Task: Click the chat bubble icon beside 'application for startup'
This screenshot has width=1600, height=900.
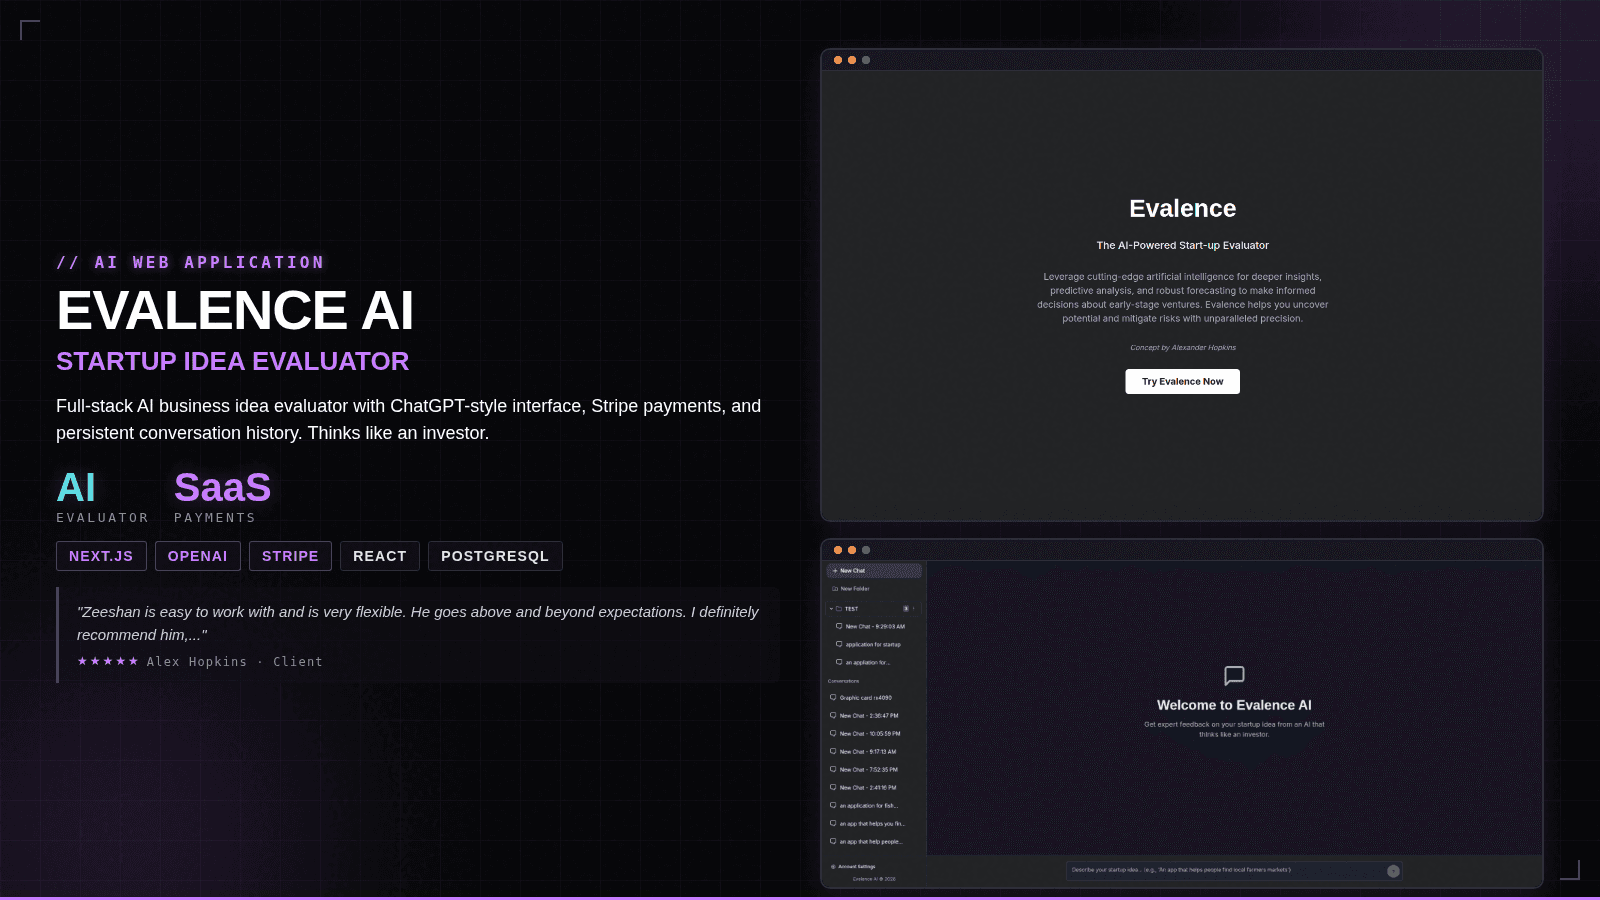Action: [839, 644]
